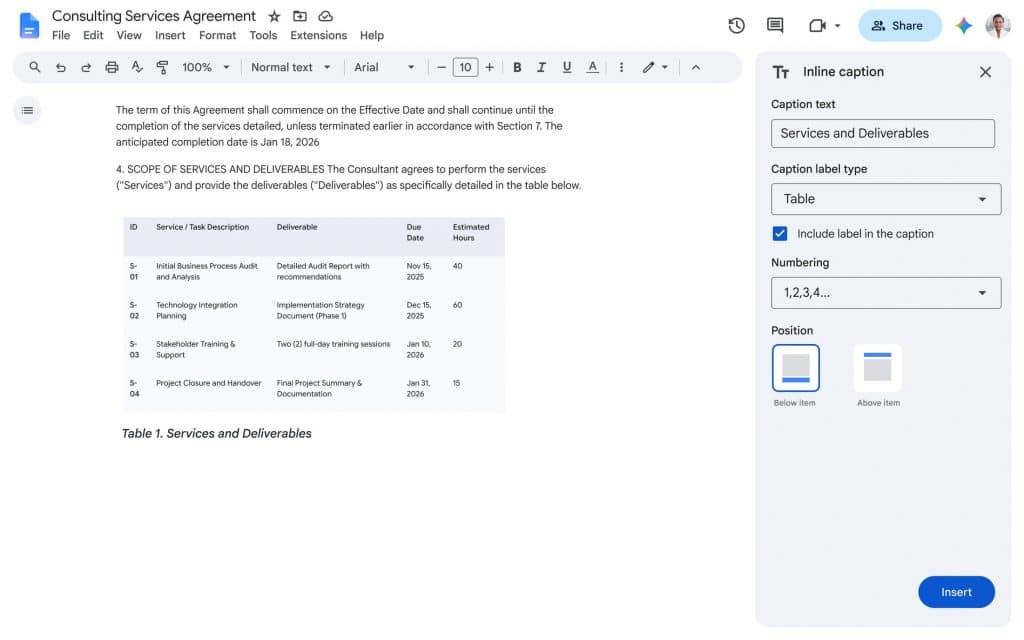Screen dimensions: 1024x640
Task: Activate the paint format tool
Action: [162, 67]
